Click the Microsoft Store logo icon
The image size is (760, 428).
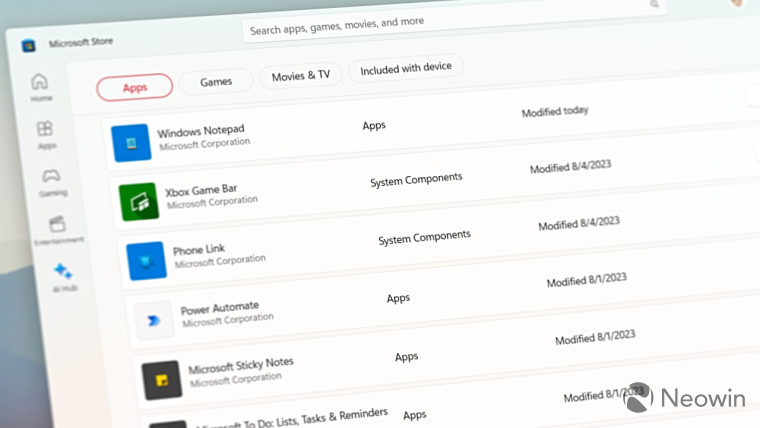click(29, 44)
